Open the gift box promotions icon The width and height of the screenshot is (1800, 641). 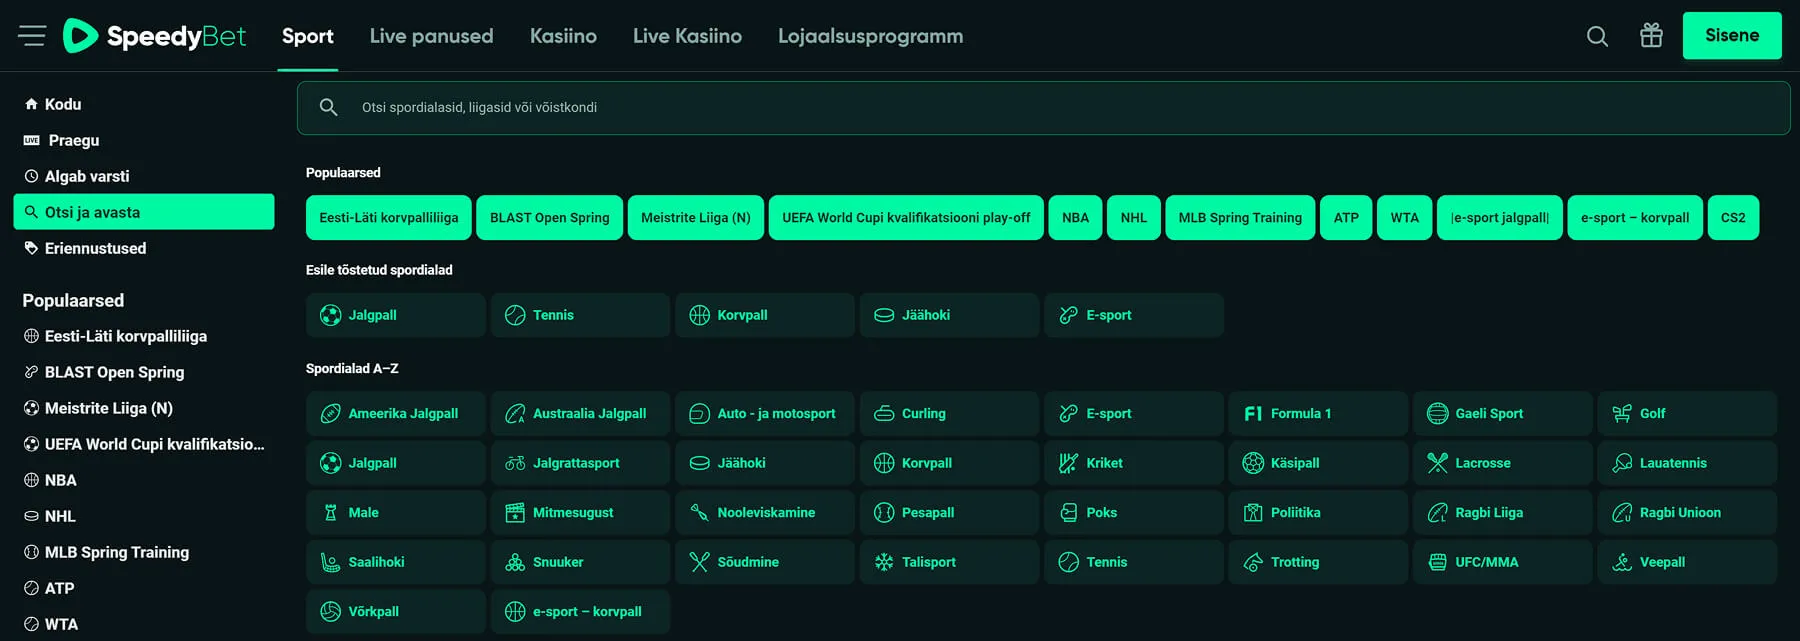(x=1651, y=36)
